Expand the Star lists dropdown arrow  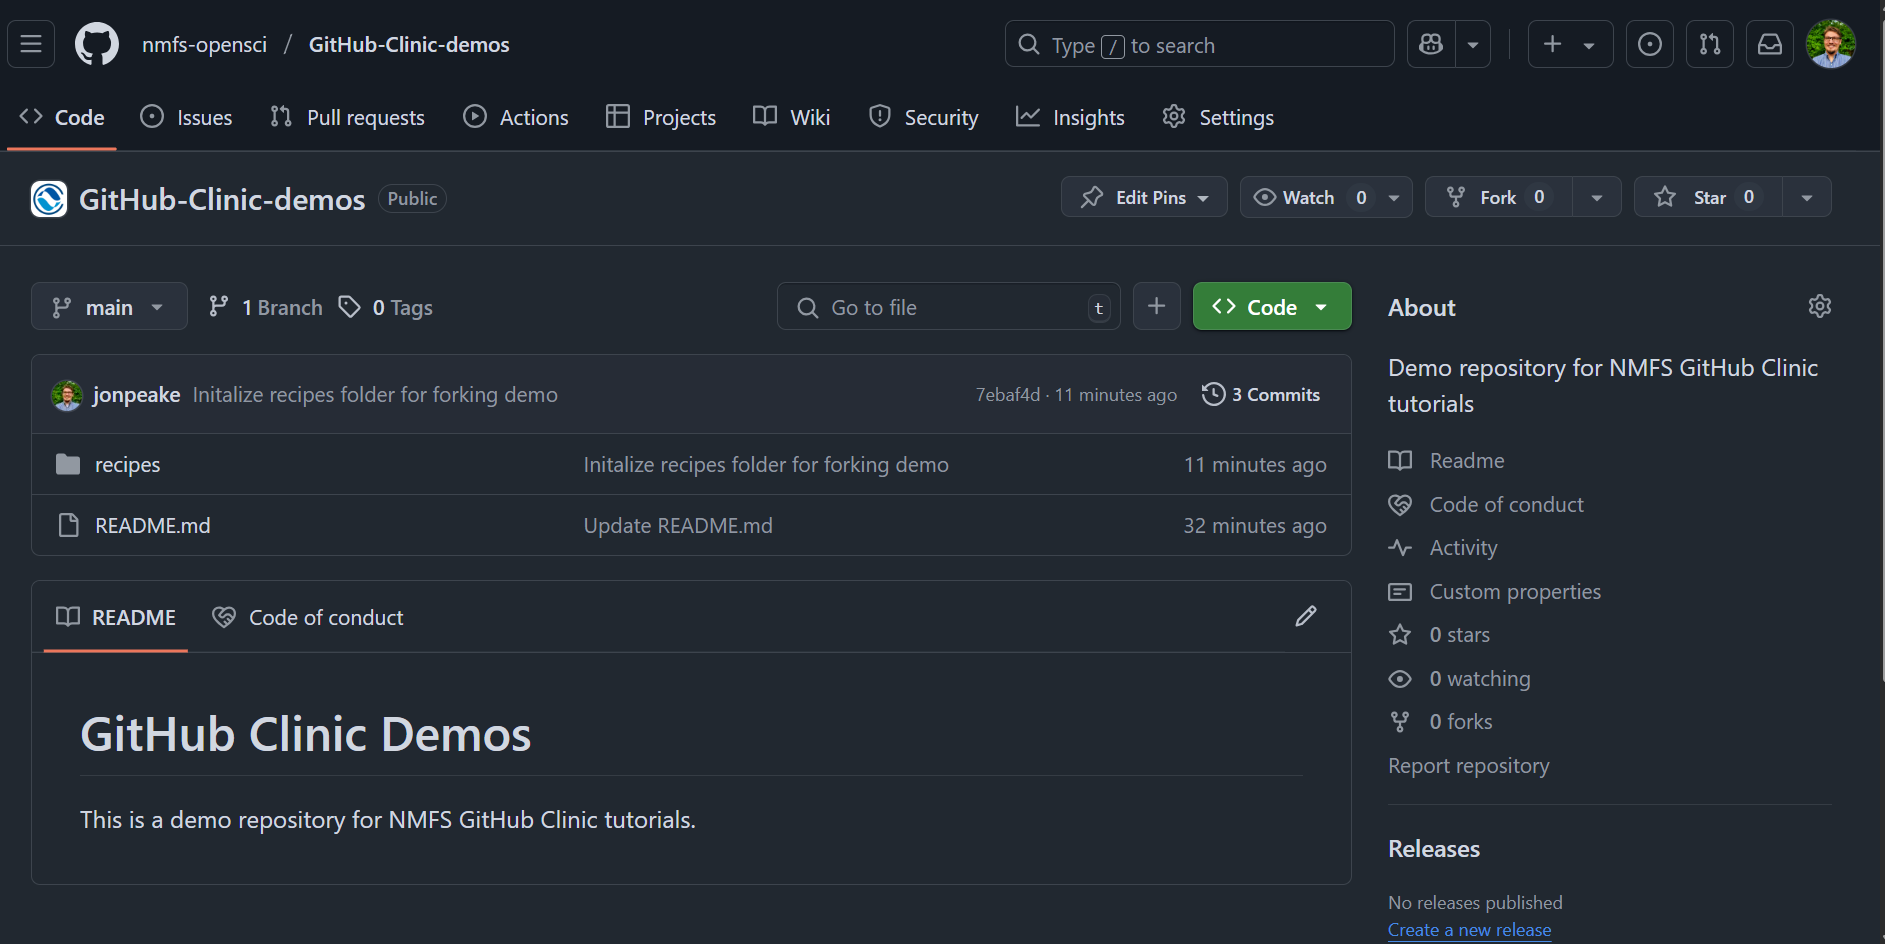click(1807, 197)
